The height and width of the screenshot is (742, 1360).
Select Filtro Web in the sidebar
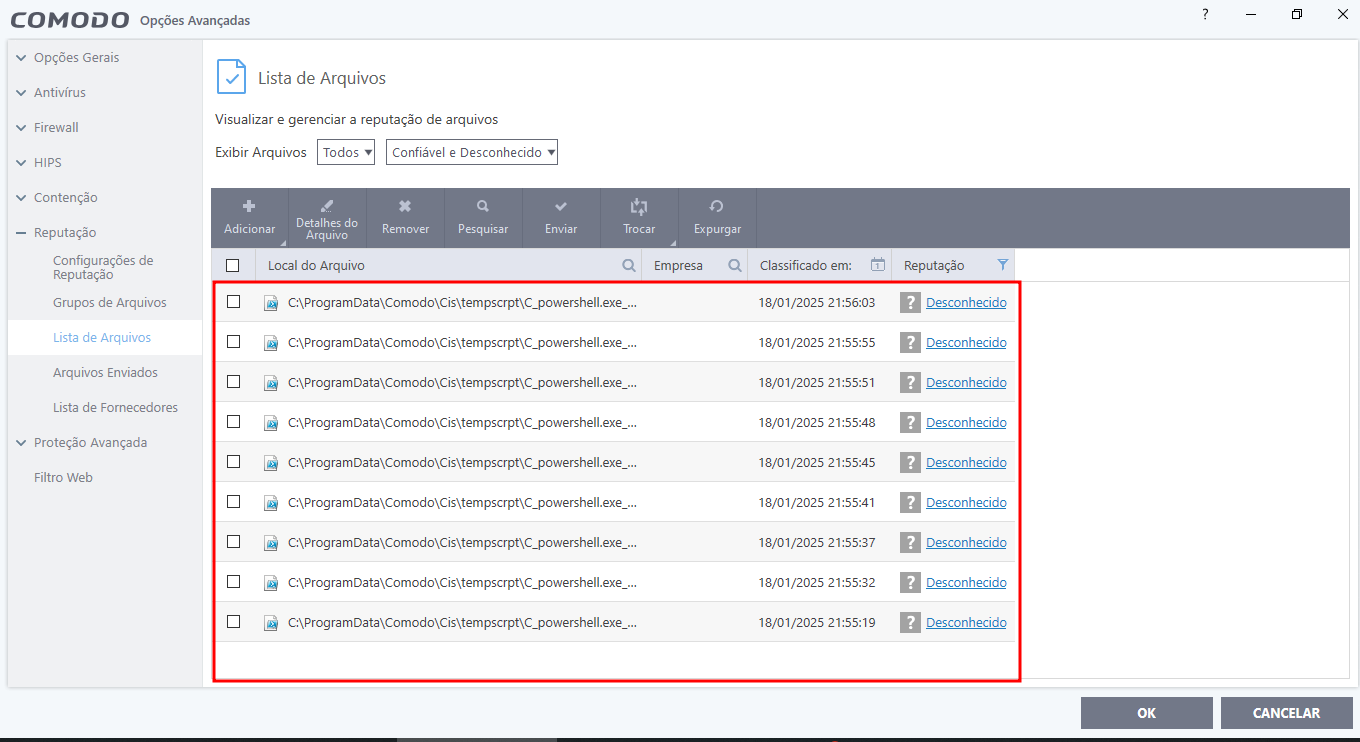tap(63, 477)
